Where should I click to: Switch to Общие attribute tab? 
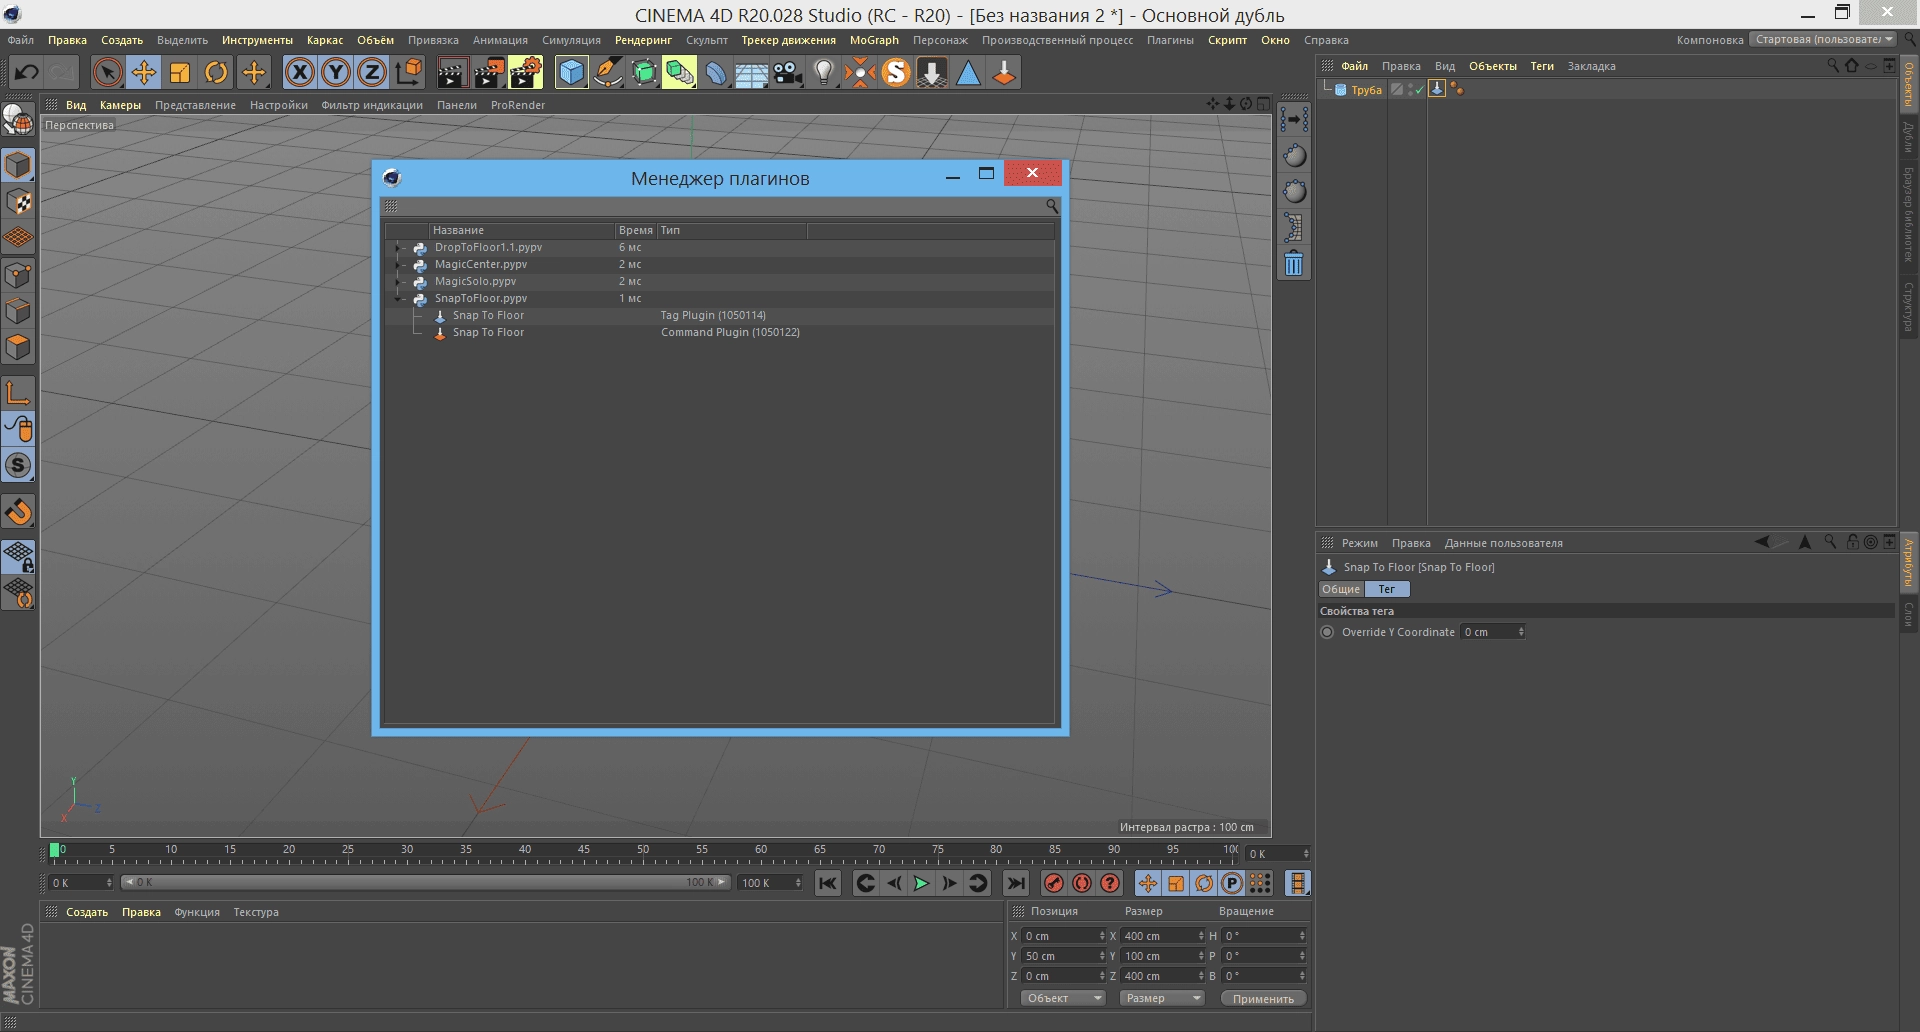(1341, 589)
